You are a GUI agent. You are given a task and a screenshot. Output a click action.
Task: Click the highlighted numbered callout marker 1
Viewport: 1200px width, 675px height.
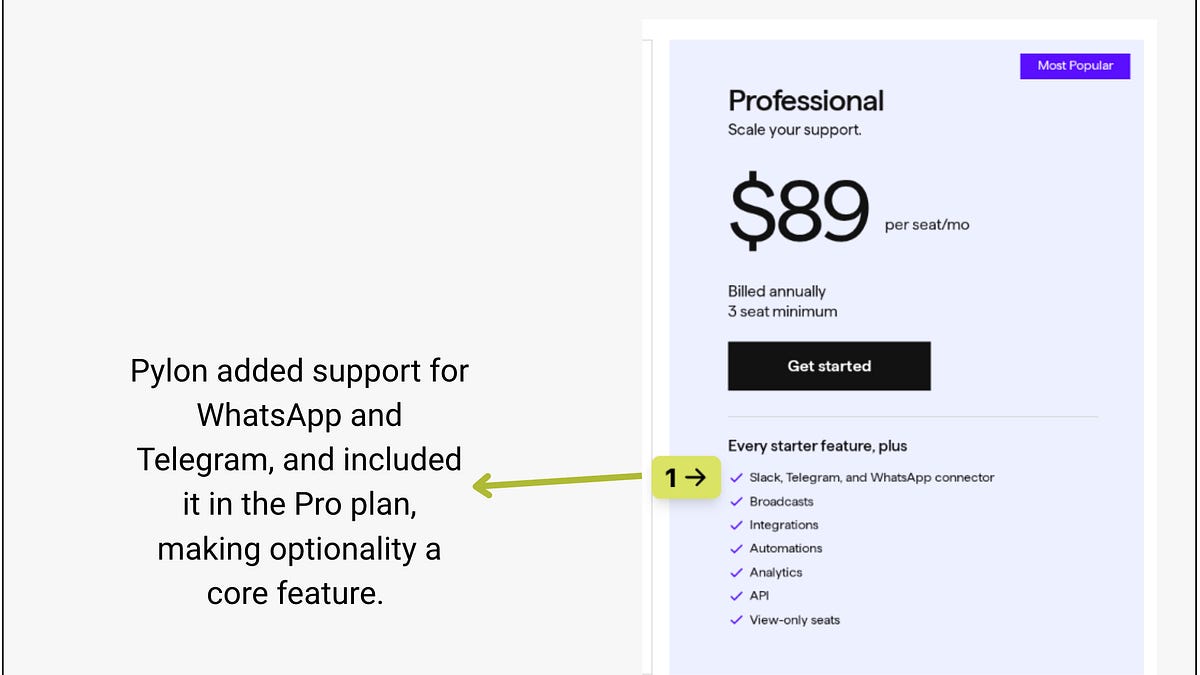coord(688,477)
